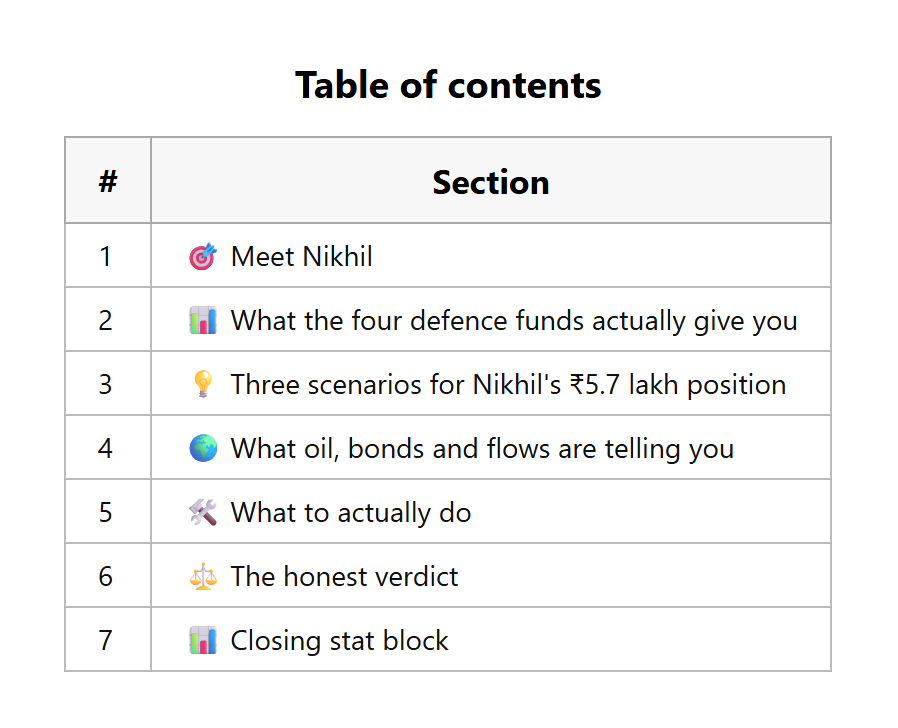Jump to The honest verdict section
This screenshot has width=898, height=728.
(x=344, y=576)
